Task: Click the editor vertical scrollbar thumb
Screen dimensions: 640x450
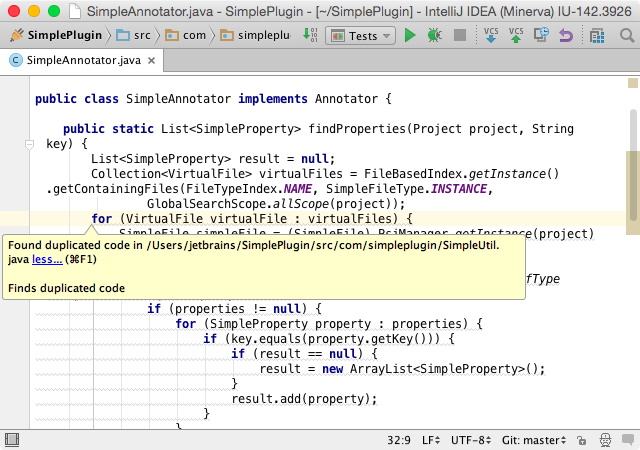Action: [633, 165]
